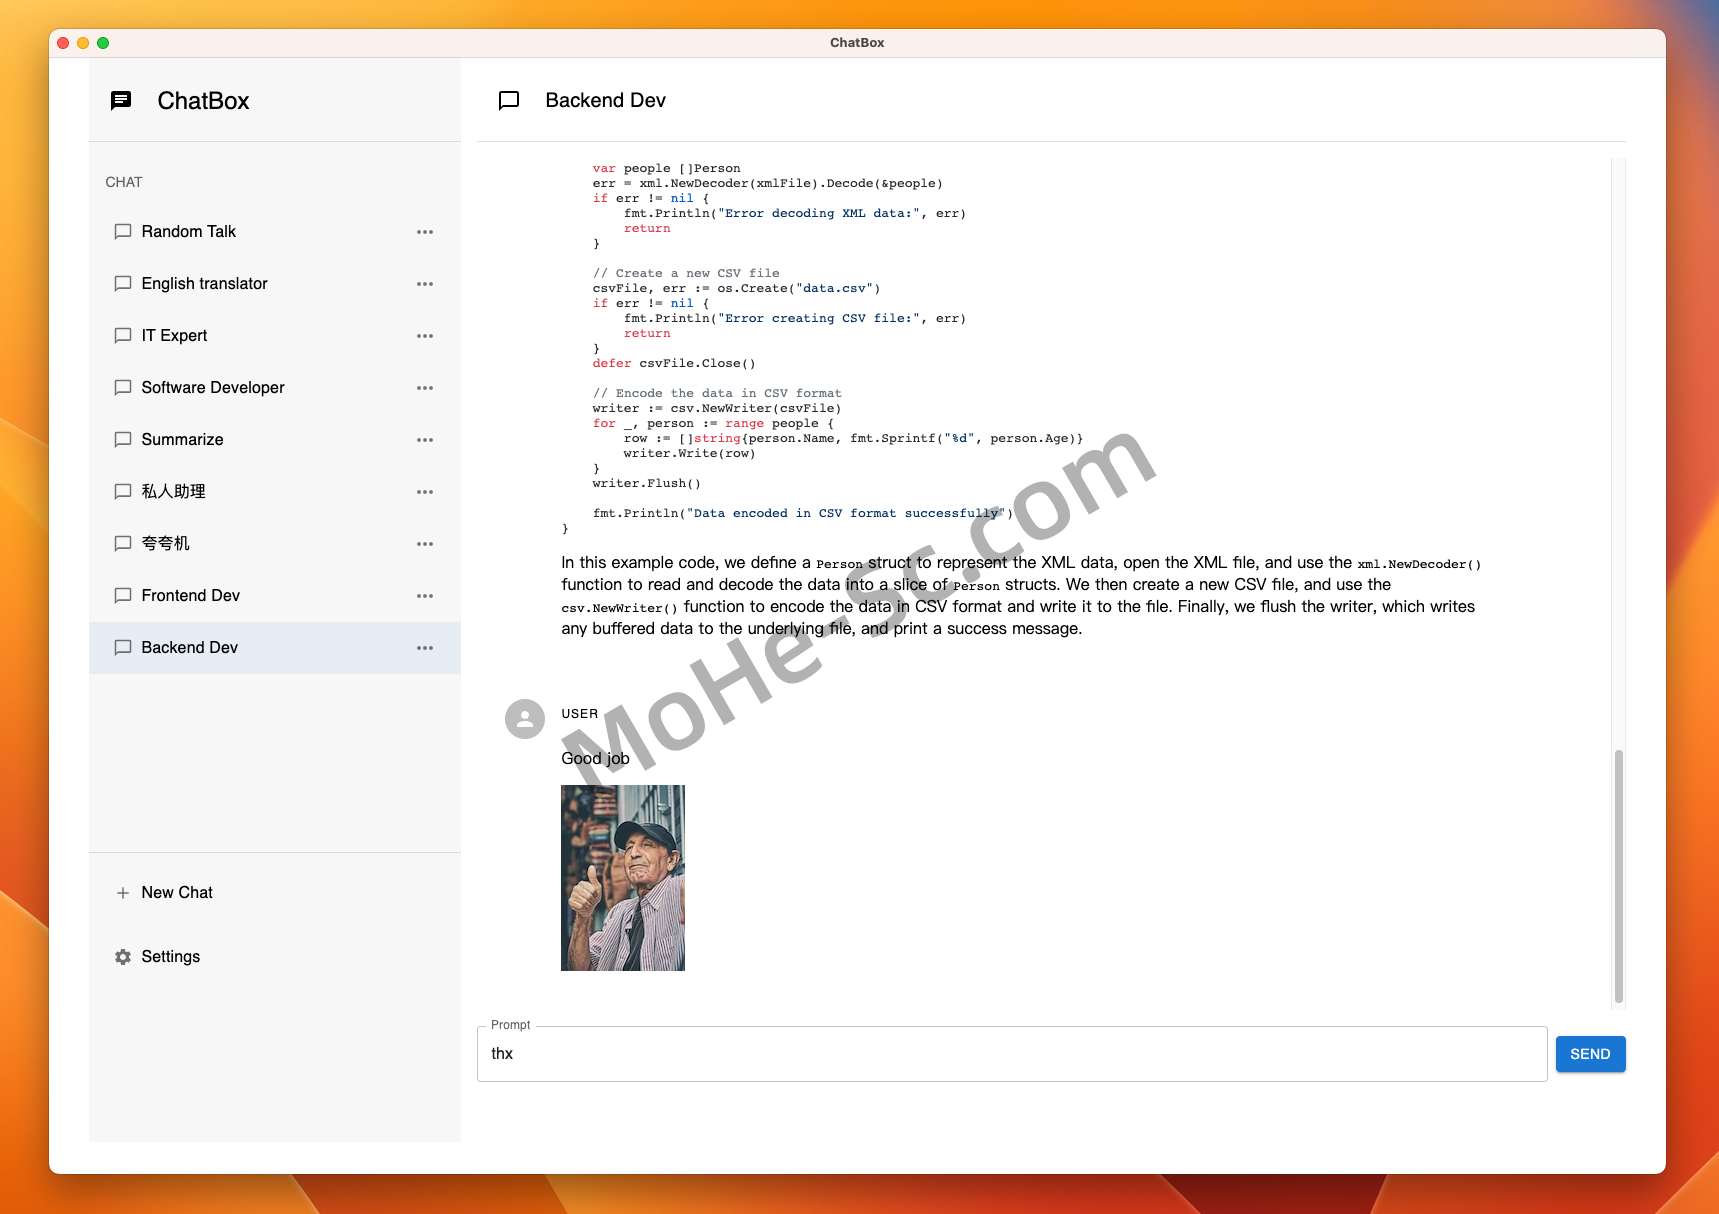Screen dimensions: 1719x1214
Task: Click the conversation vertical scrollbar thumb
Action: coord(1618,876)
